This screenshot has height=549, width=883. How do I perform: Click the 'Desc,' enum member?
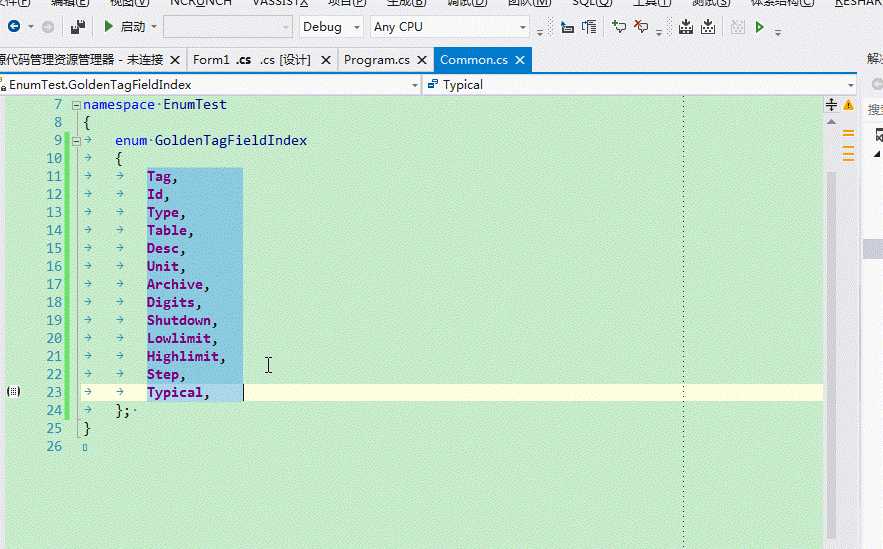(x=166, y=249)
